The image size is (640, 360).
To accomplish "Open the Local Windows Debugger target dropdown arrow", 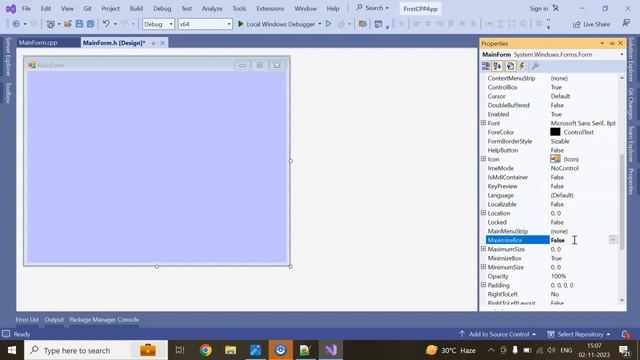I will [x=320, y=24].
